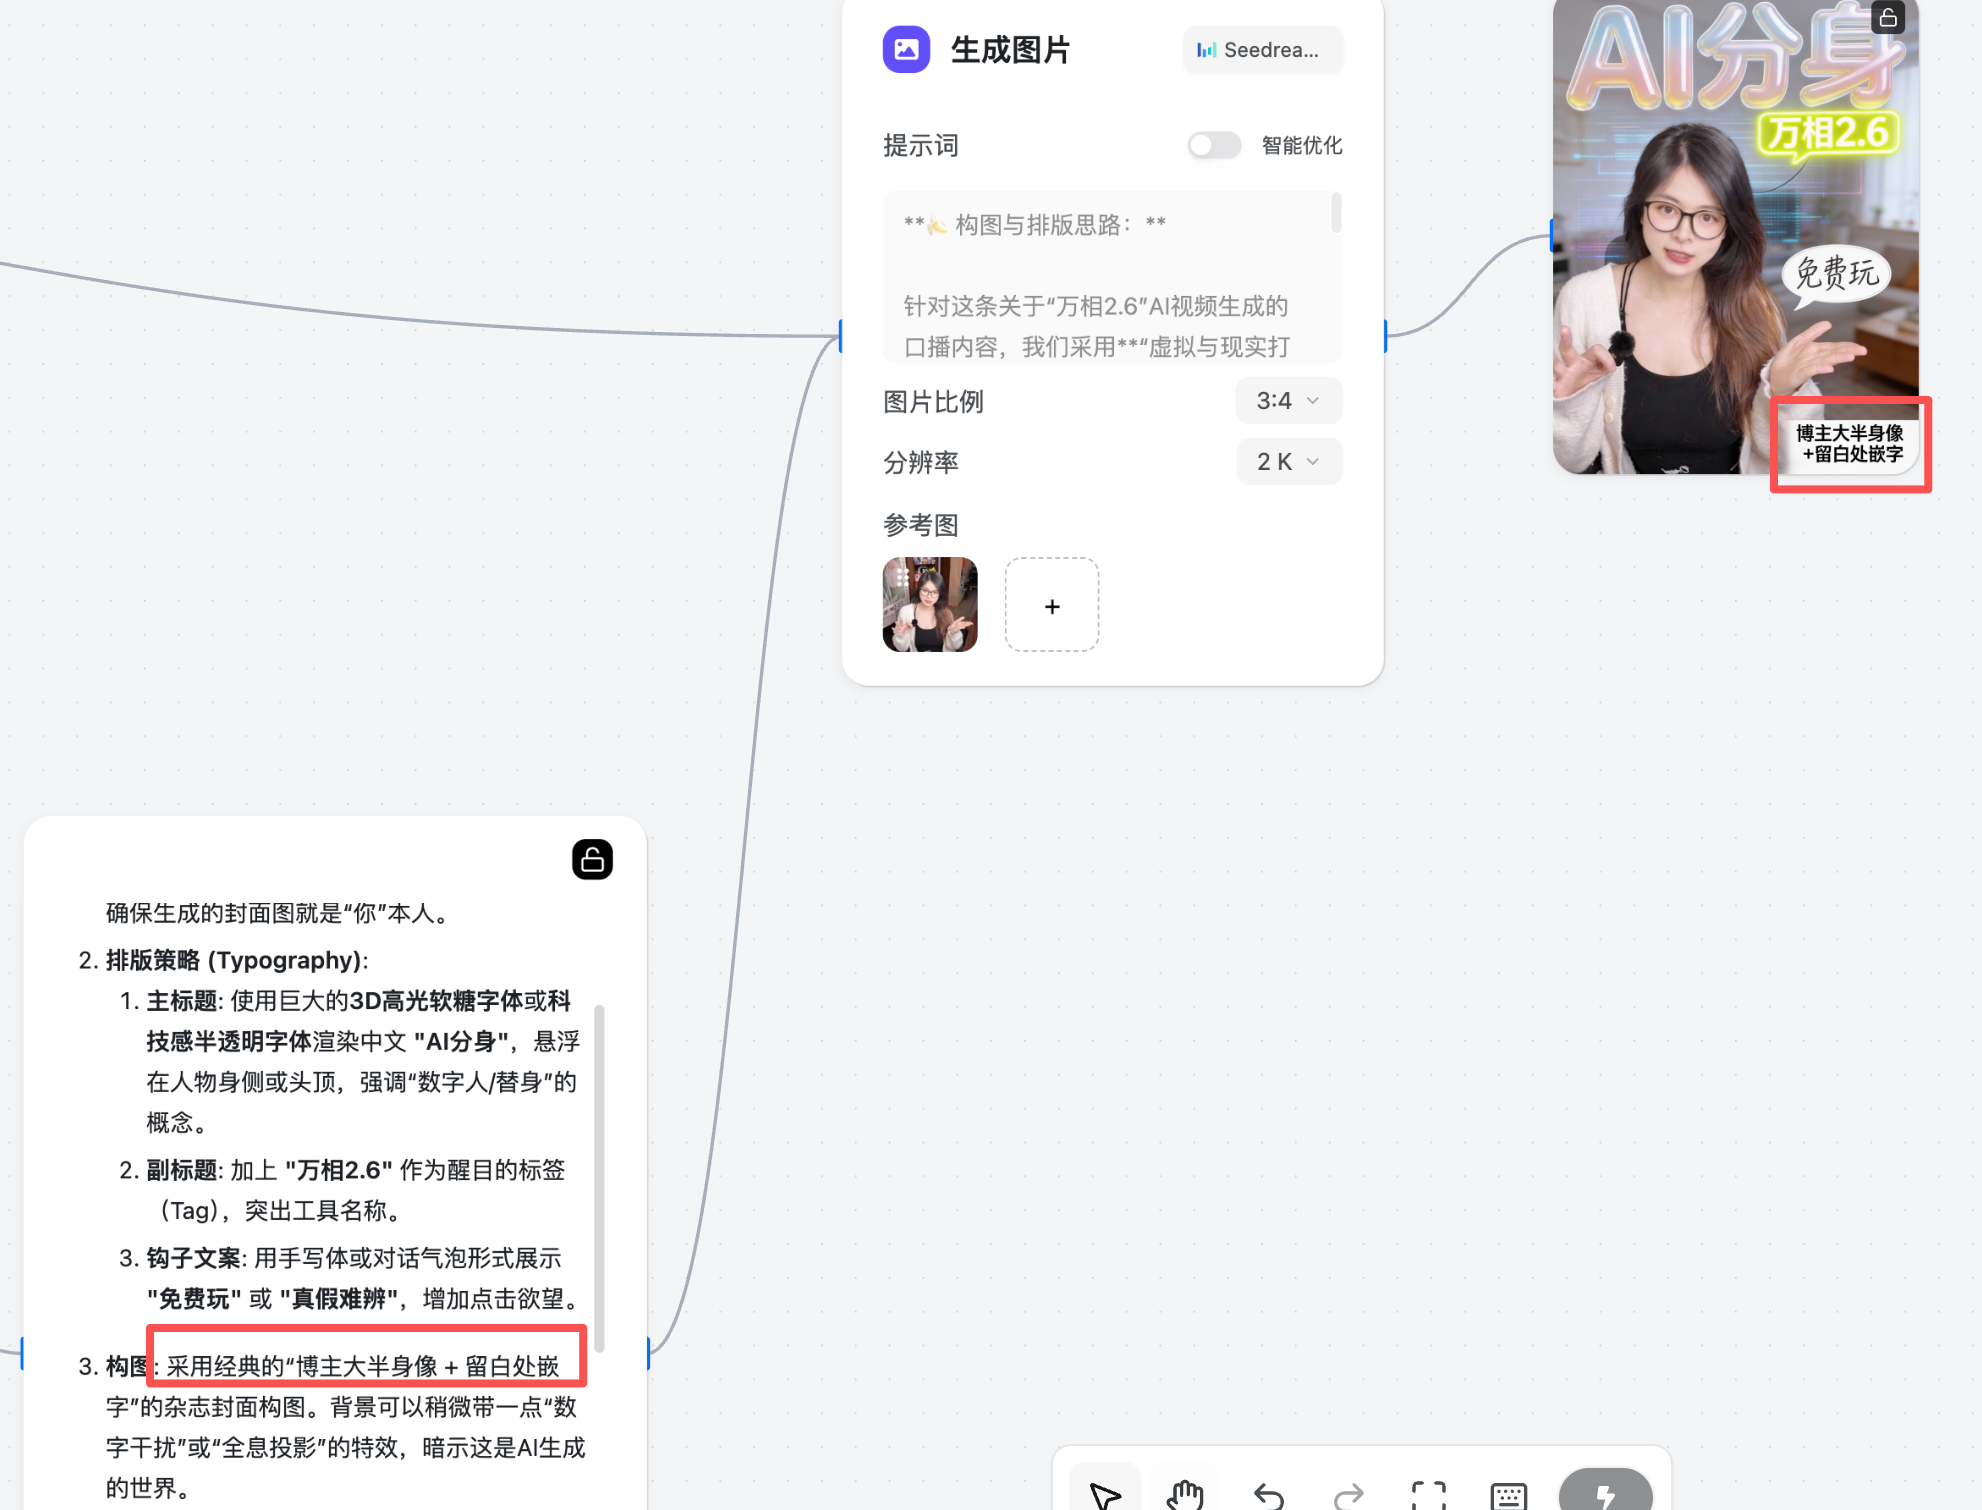Click the 生成图片 node icon
This screenshot has width=1982, height=1510.
(906, 49)
